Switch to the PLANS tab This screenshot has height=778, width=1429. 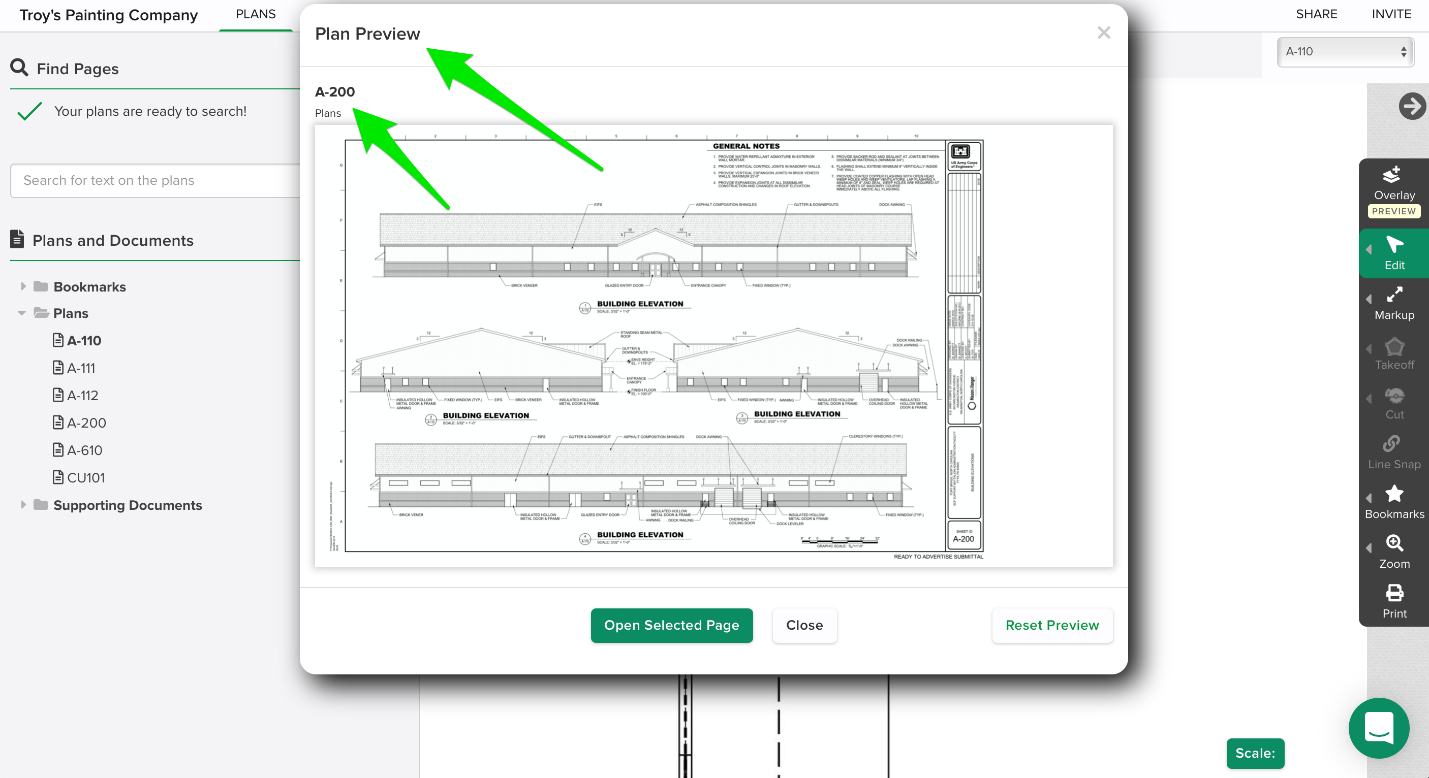click(x=256, y=14)
